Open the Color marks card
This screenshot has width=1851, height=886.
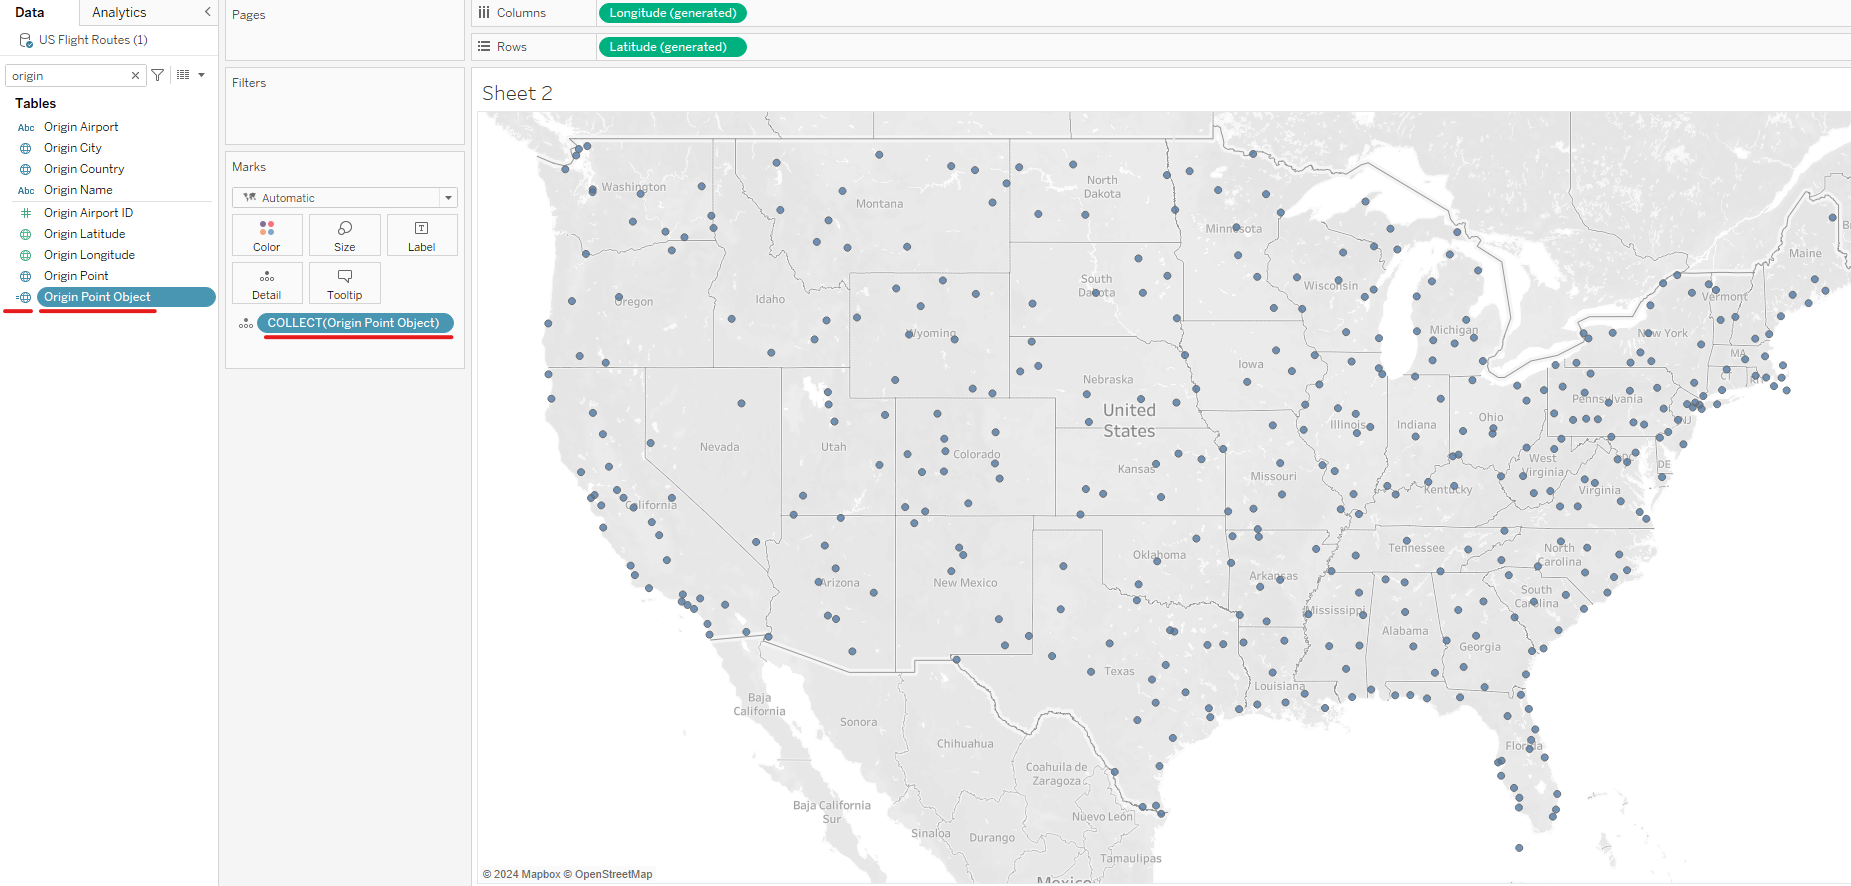coord(267,235)
